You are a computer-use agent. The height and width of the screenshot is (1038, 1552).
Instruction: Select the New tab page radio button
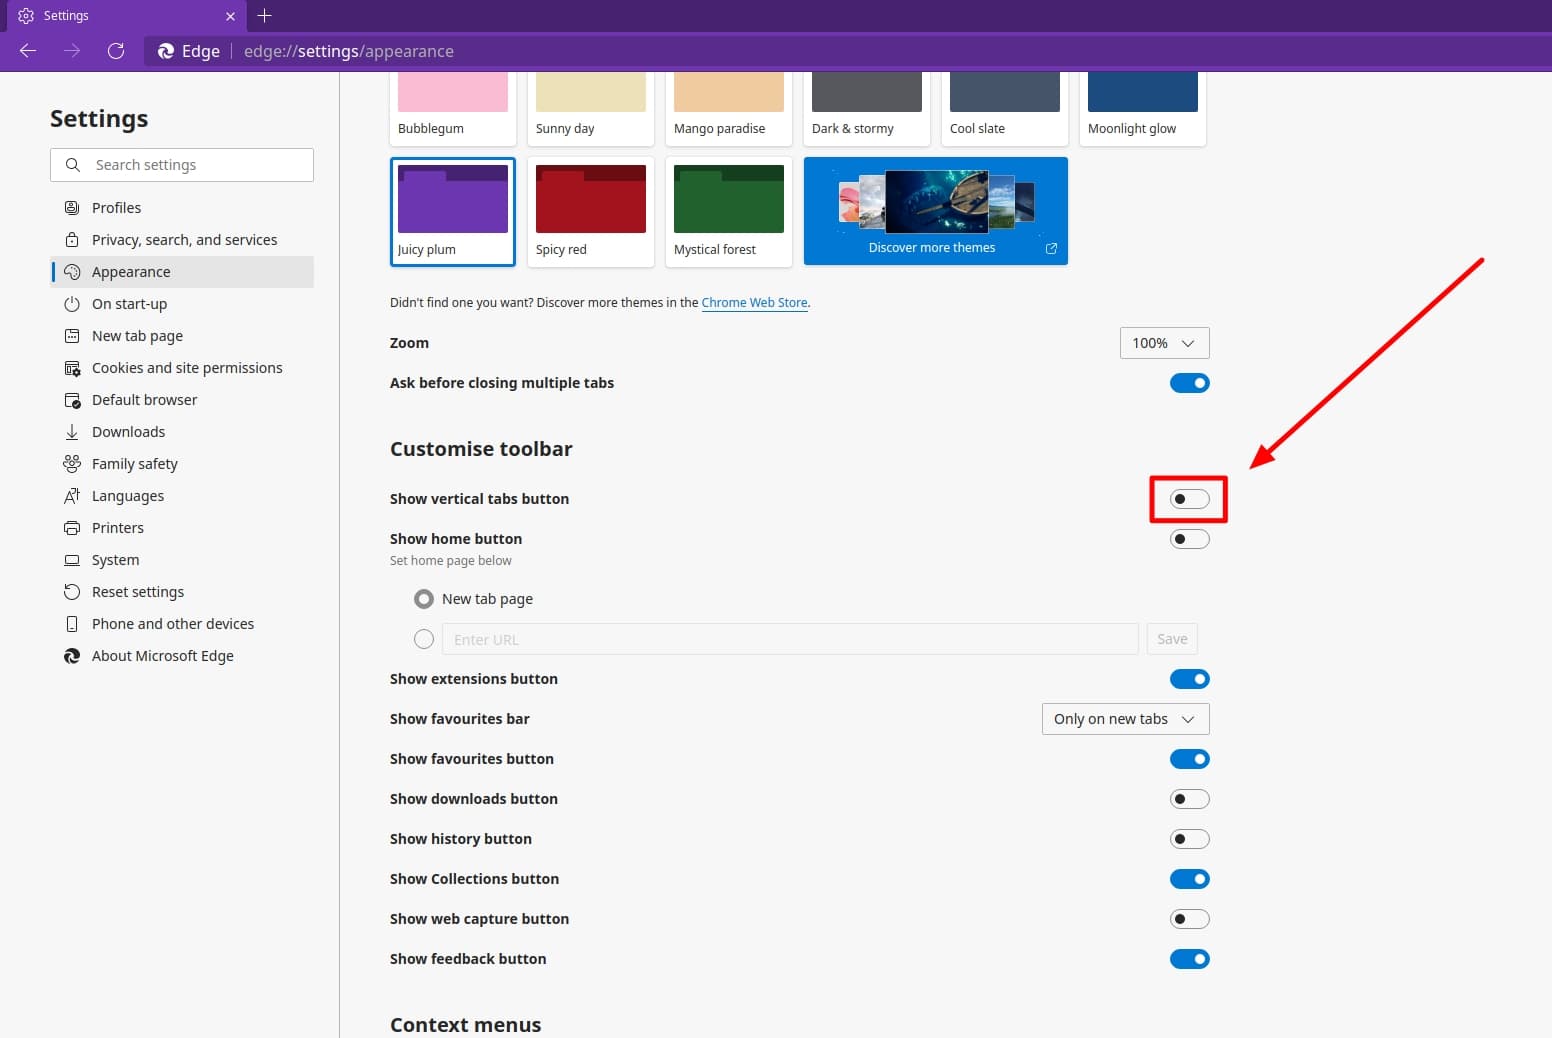pos(424,598)
